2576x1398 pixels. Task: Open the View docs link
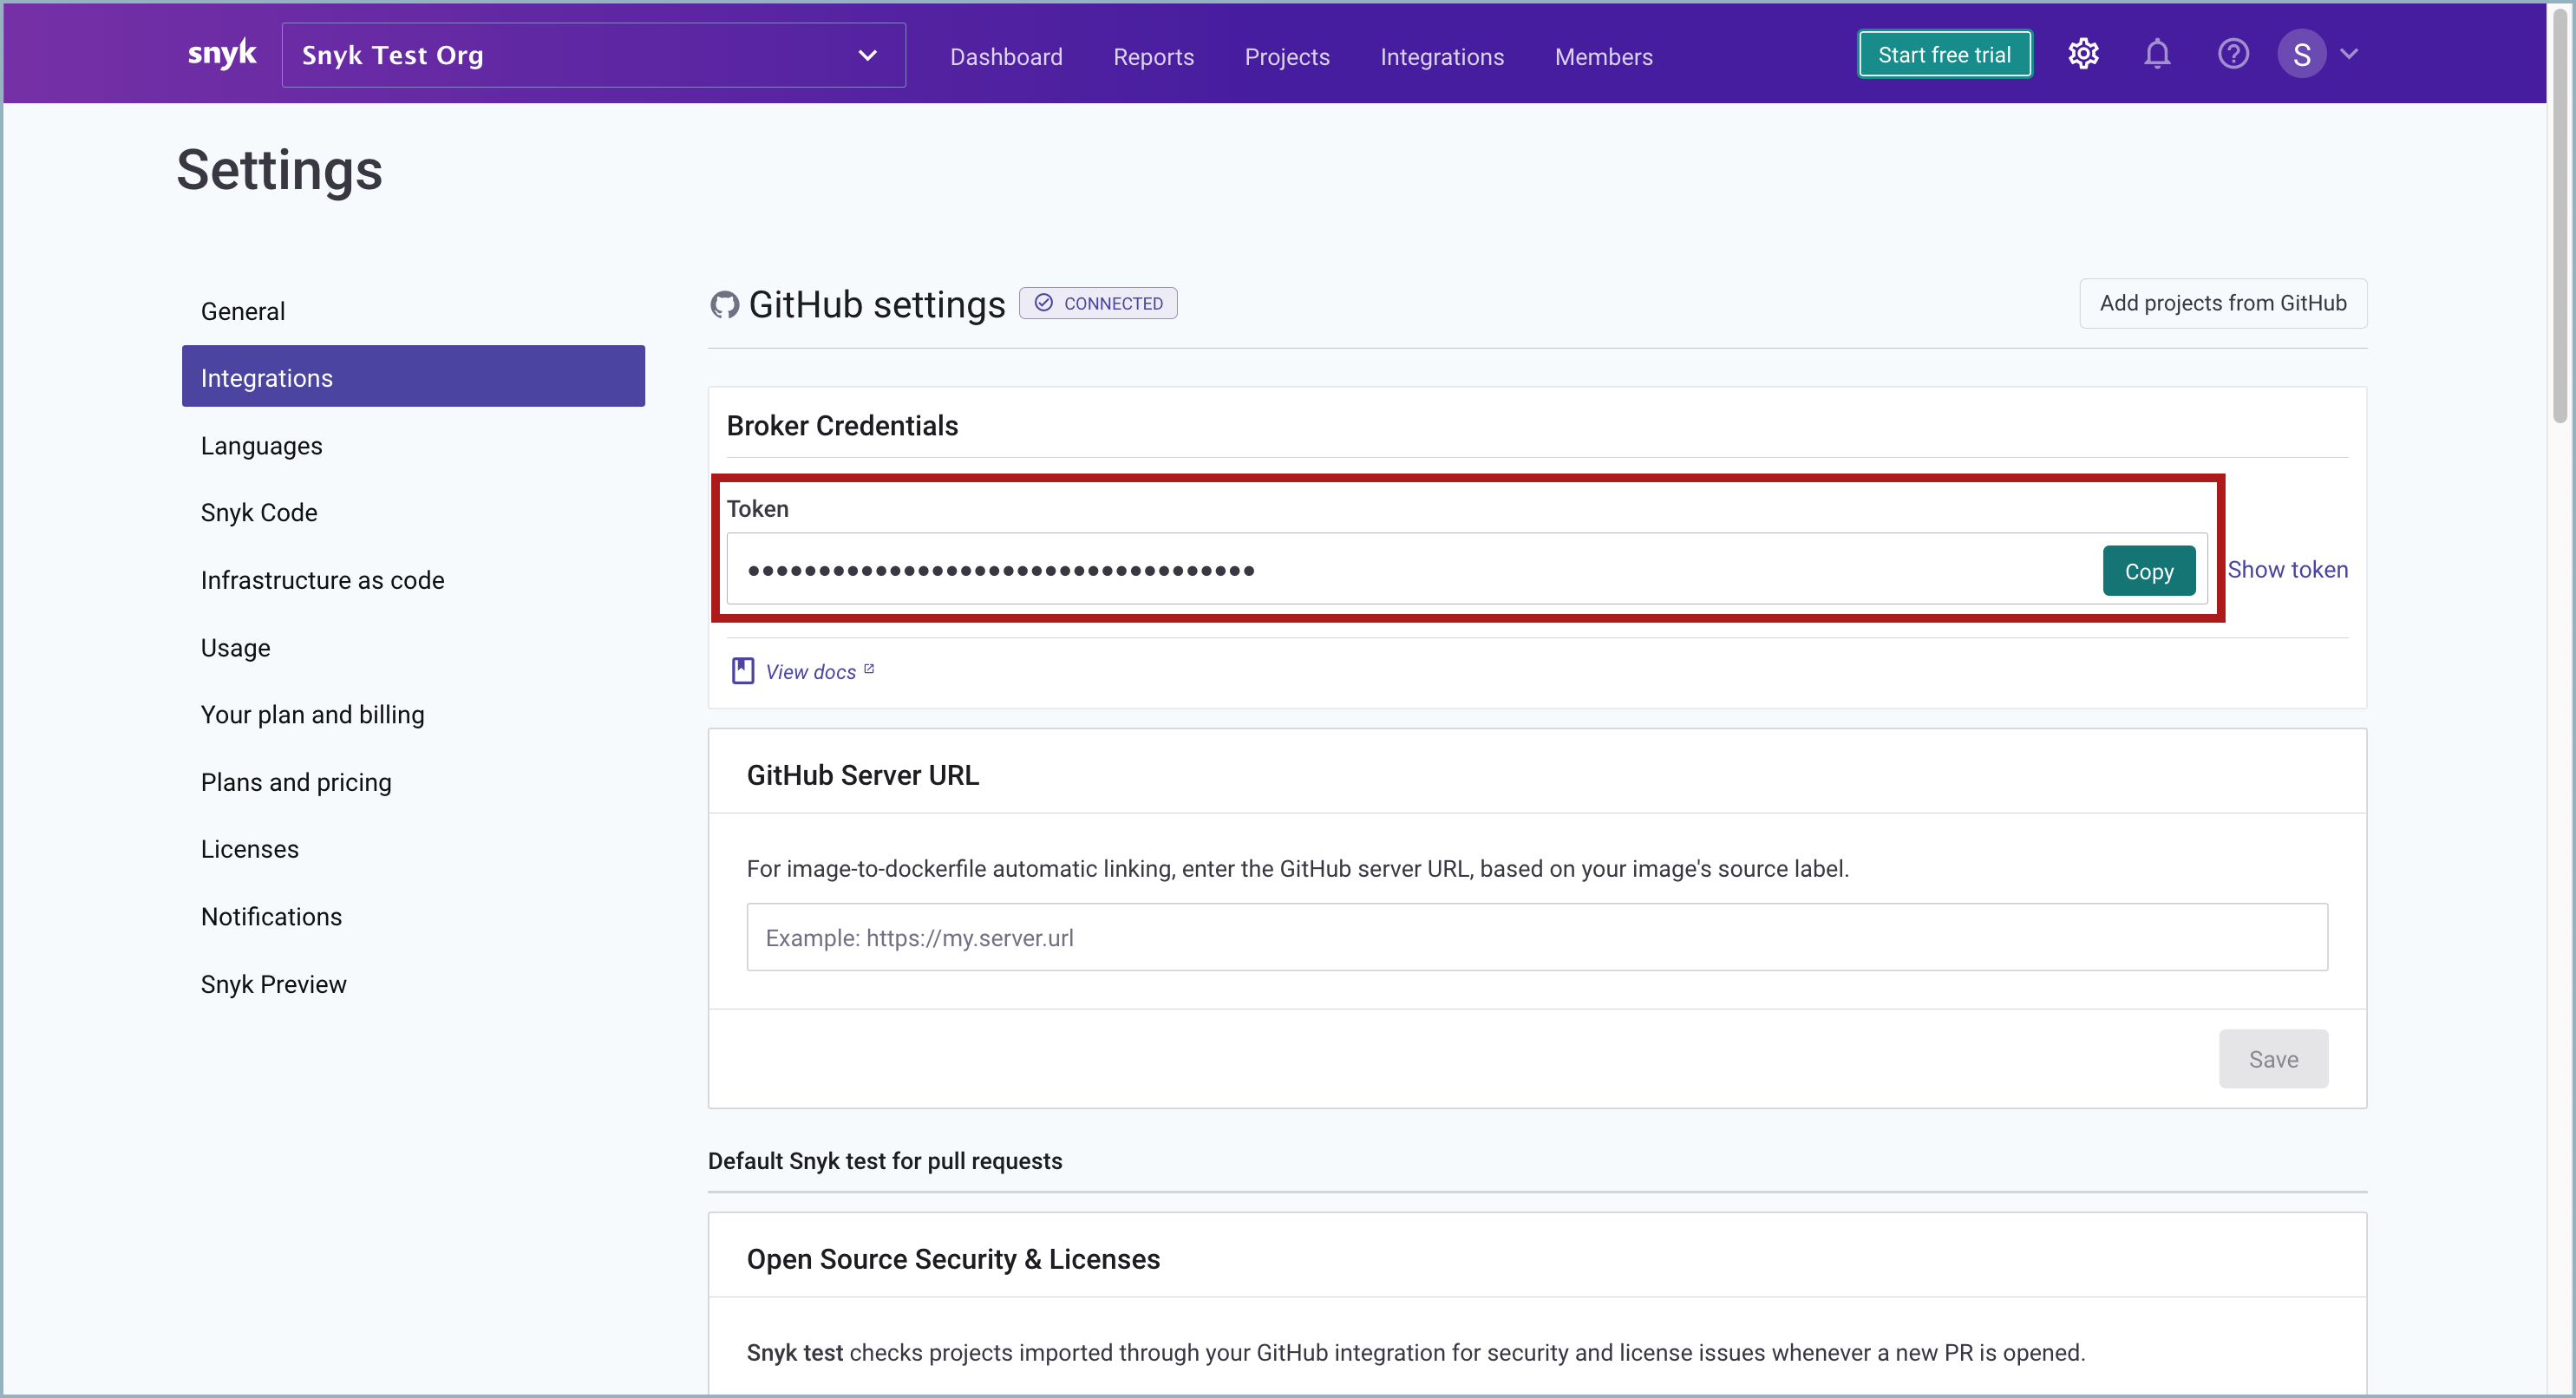(x=811, y=672)
